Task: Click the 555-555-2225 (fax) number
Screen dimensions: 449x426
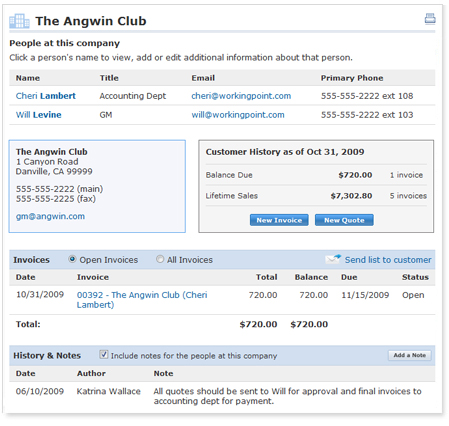Action: [56, 199]
